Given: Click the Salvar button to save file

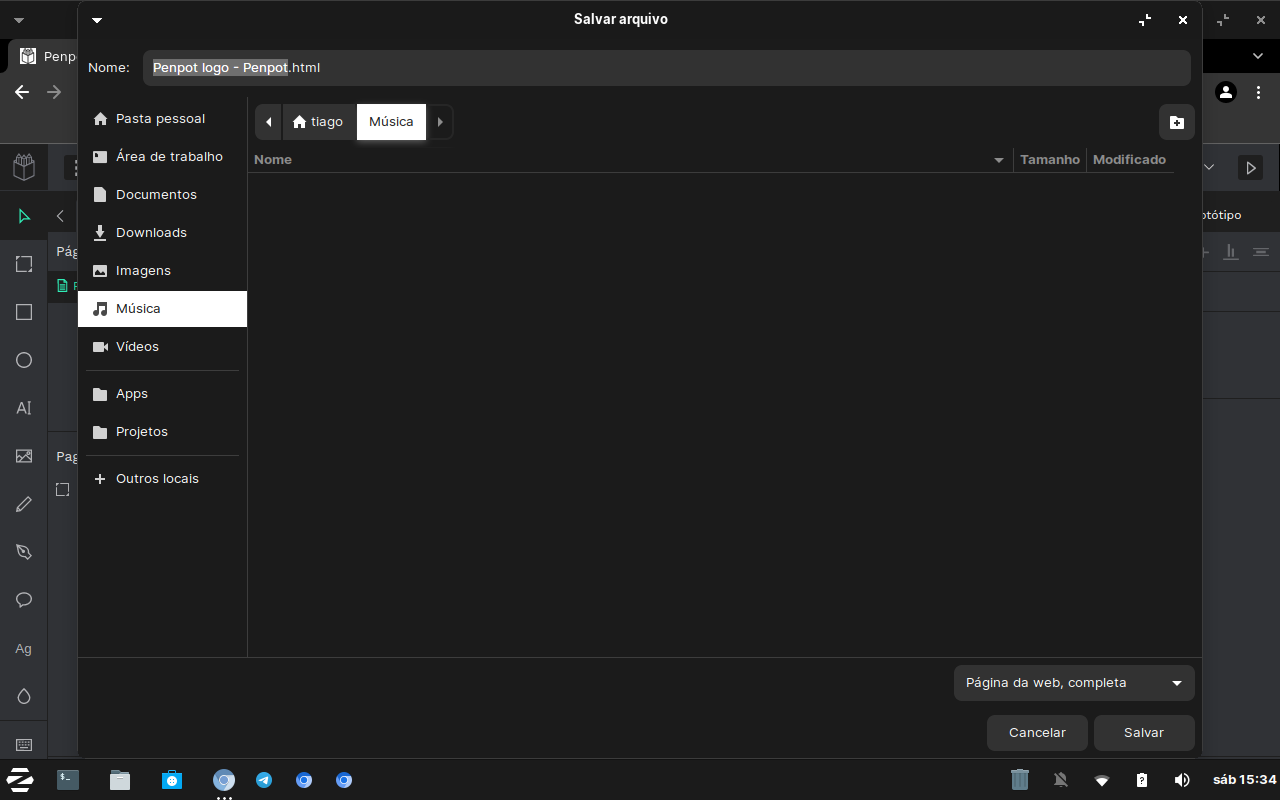Looking at the screenshot, I should click(1143, 732).
